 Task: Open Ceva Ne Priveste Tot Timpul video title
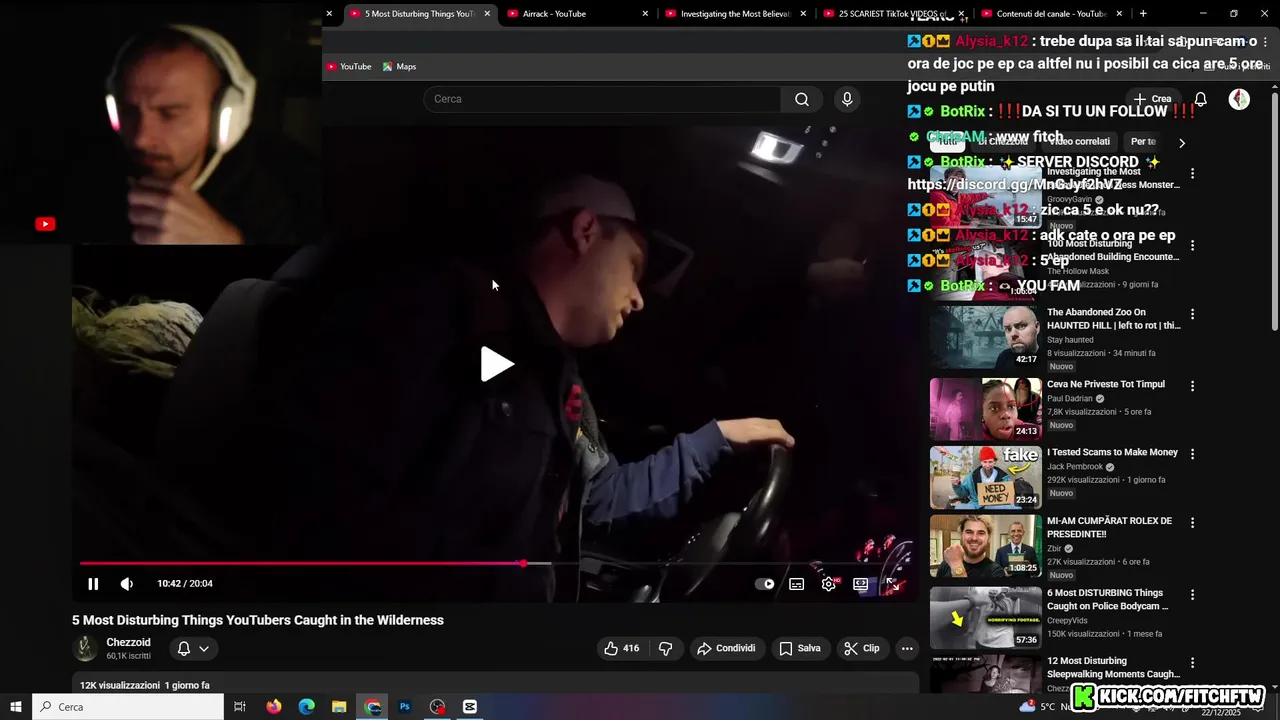point(1106,385)
